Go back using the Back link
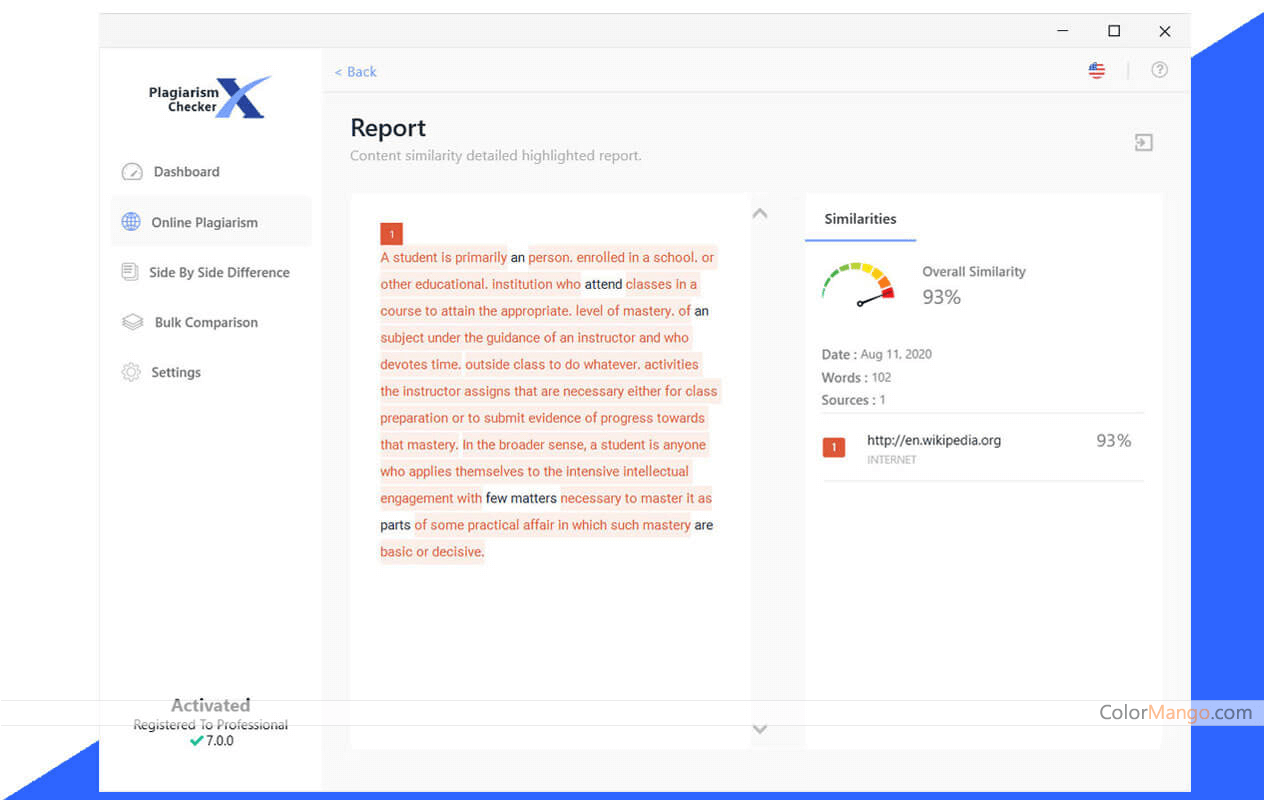1264x800 pixels. [356, 72]
